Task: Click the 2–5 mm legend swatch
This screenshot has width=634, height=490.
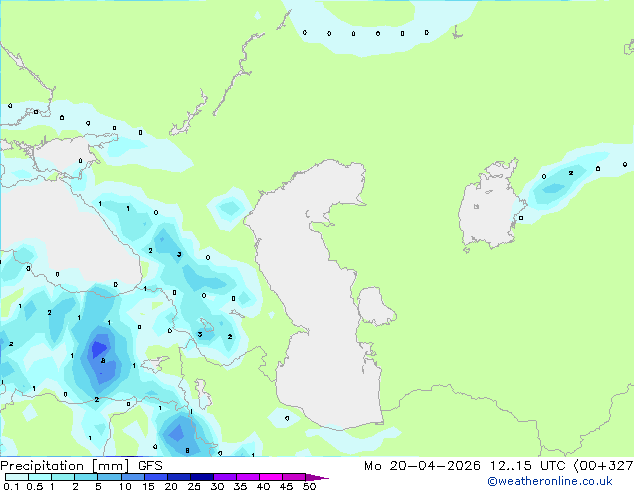Action: pyautogui.click(x=86, y=477)
